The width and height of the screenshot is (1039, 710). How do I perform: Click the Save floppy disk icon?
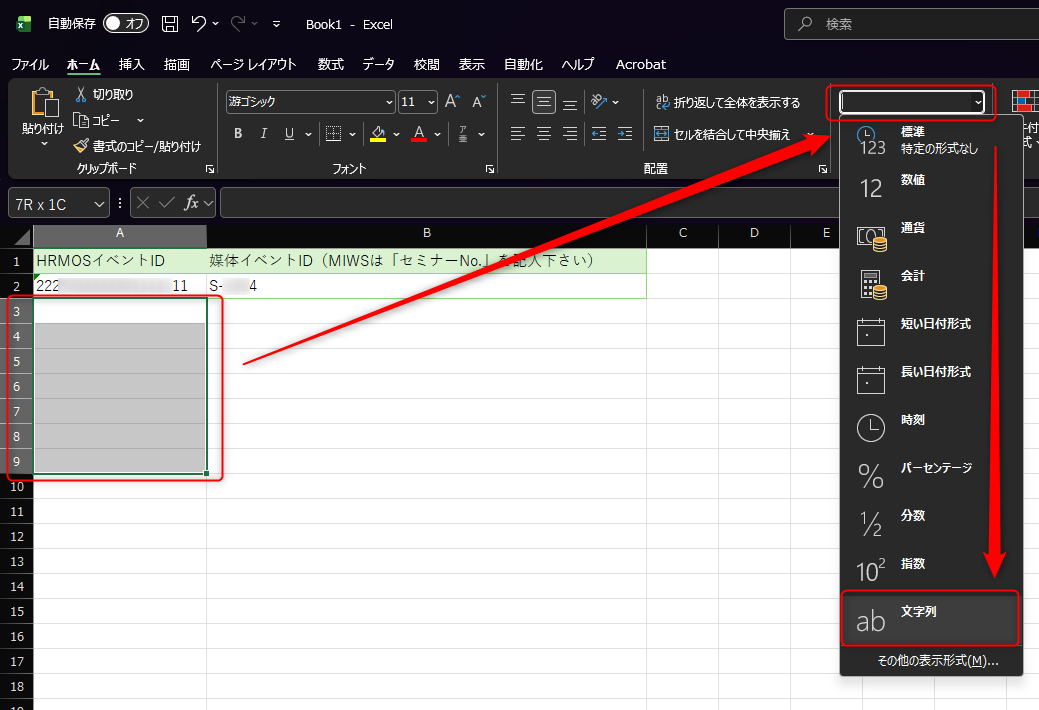(x=170, y=24)
